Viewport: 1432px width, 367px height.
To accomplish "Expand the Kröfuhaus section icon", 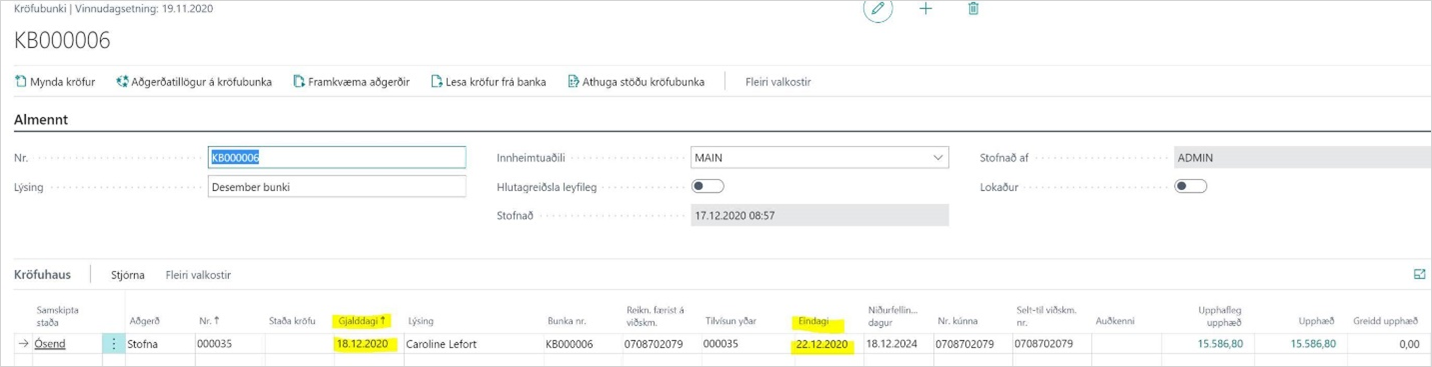I will (1420, 274).
